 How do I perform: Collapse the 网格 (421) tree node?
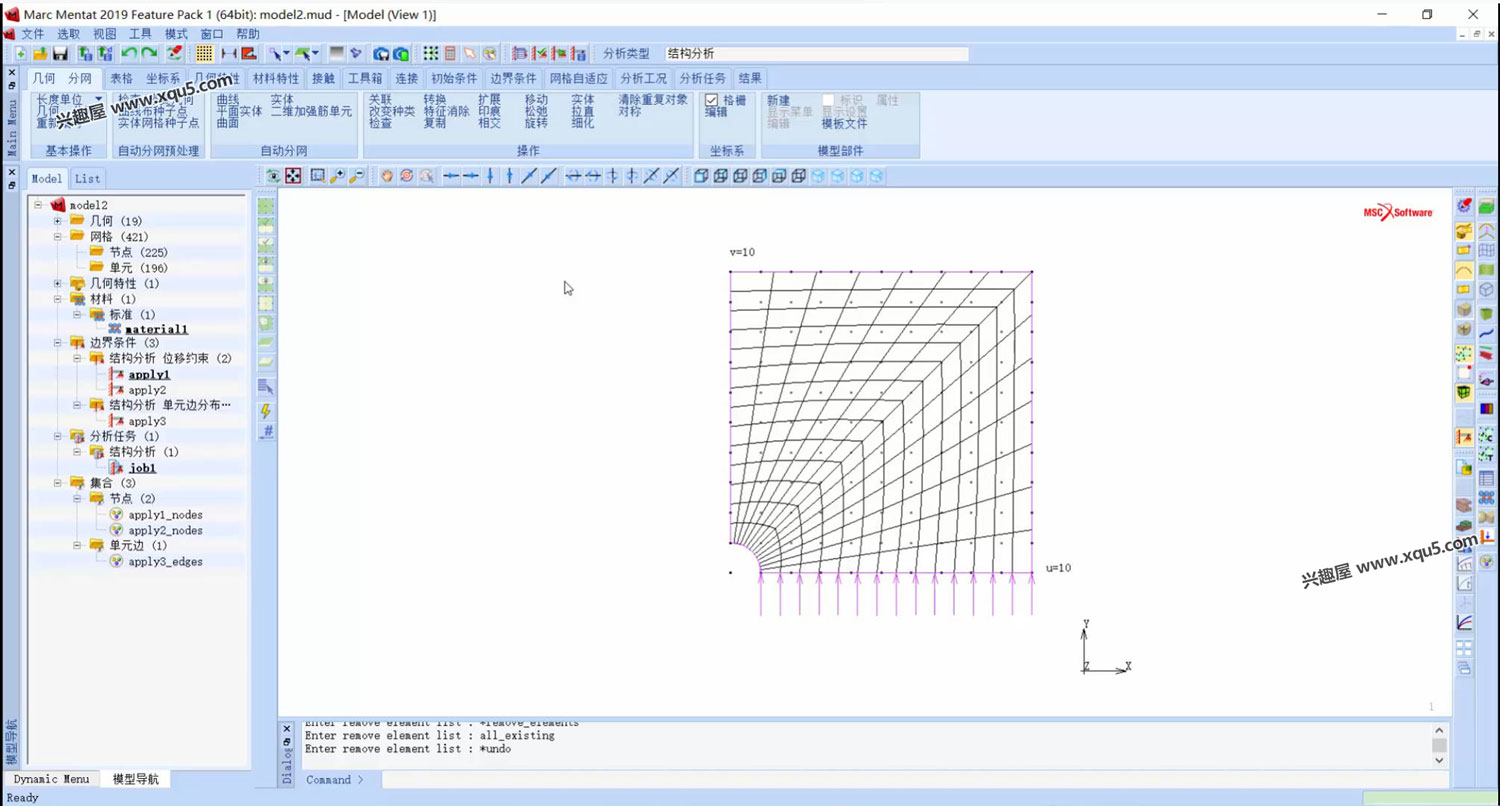tap(58, 237)
